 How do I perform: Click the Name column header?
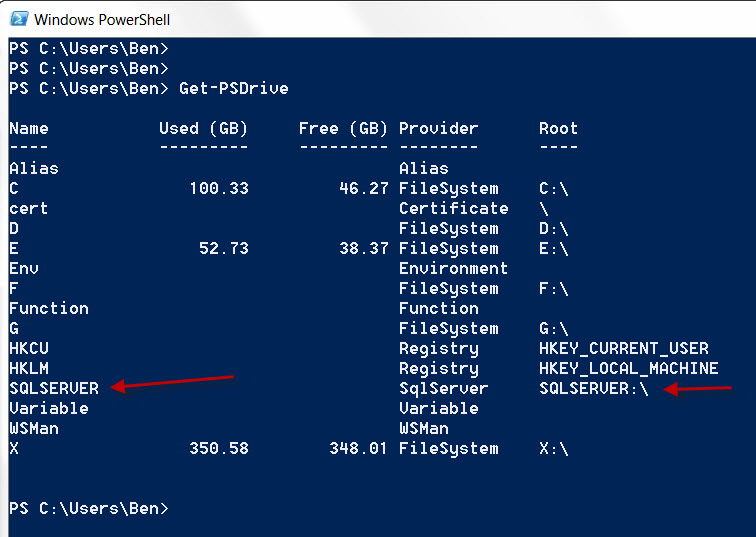point(29,128)
